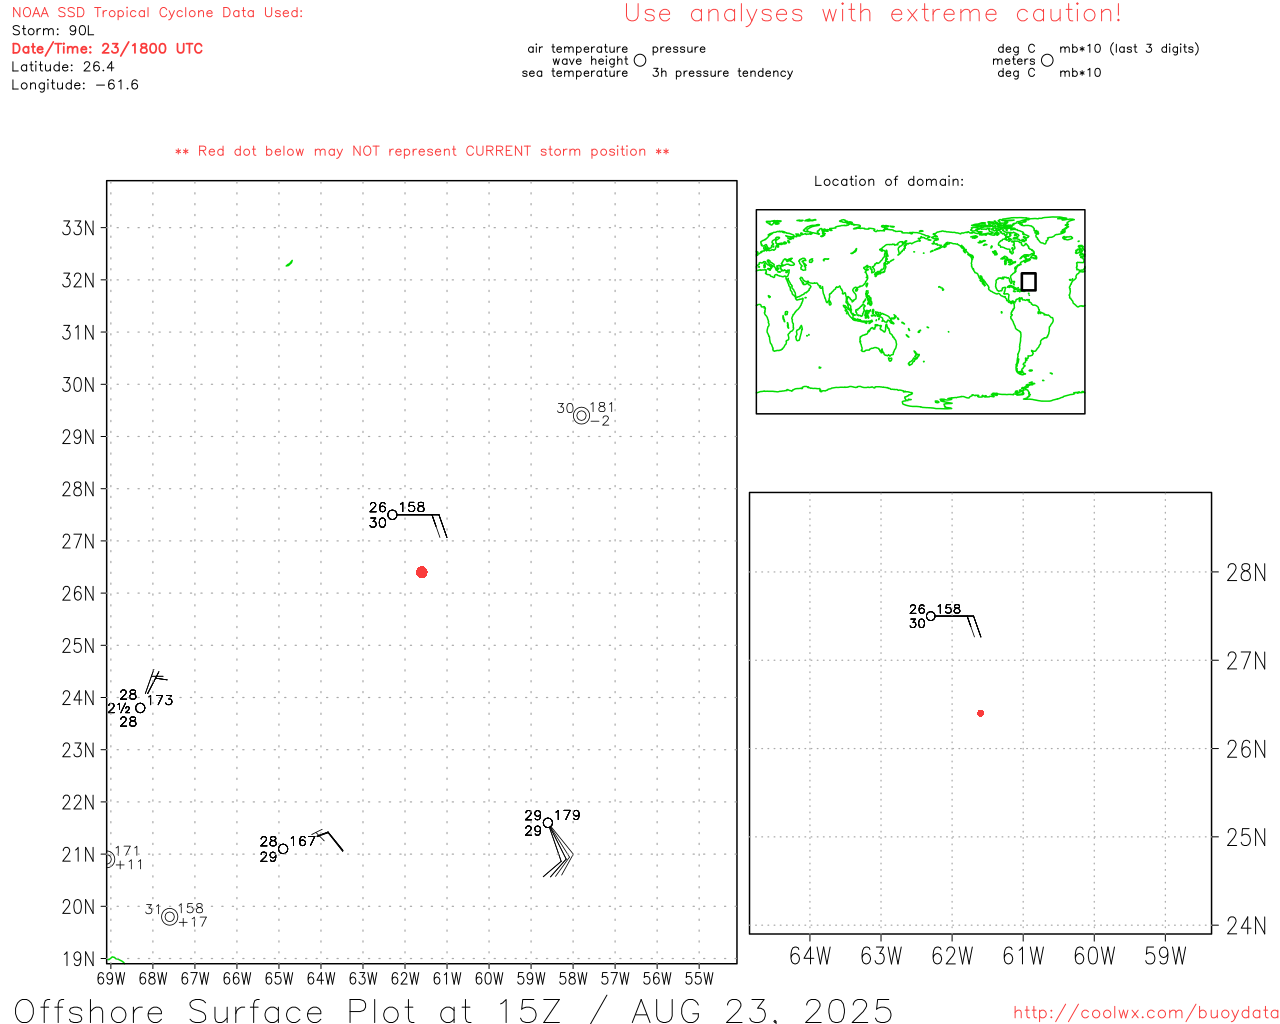1280x1024 pixels.
Task: Click the buoy station circle with pressure 181
Action: [x=581, y=416]
